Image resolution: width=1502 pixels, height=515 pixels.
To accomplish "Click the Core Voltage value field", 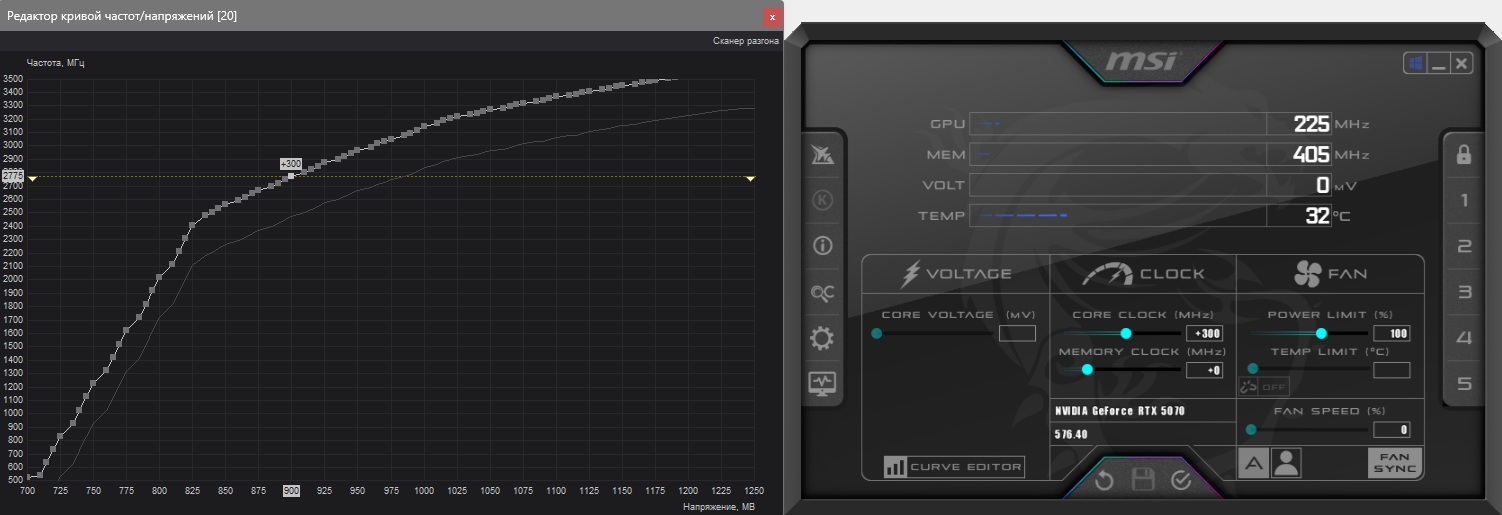I will (1017, 334).
